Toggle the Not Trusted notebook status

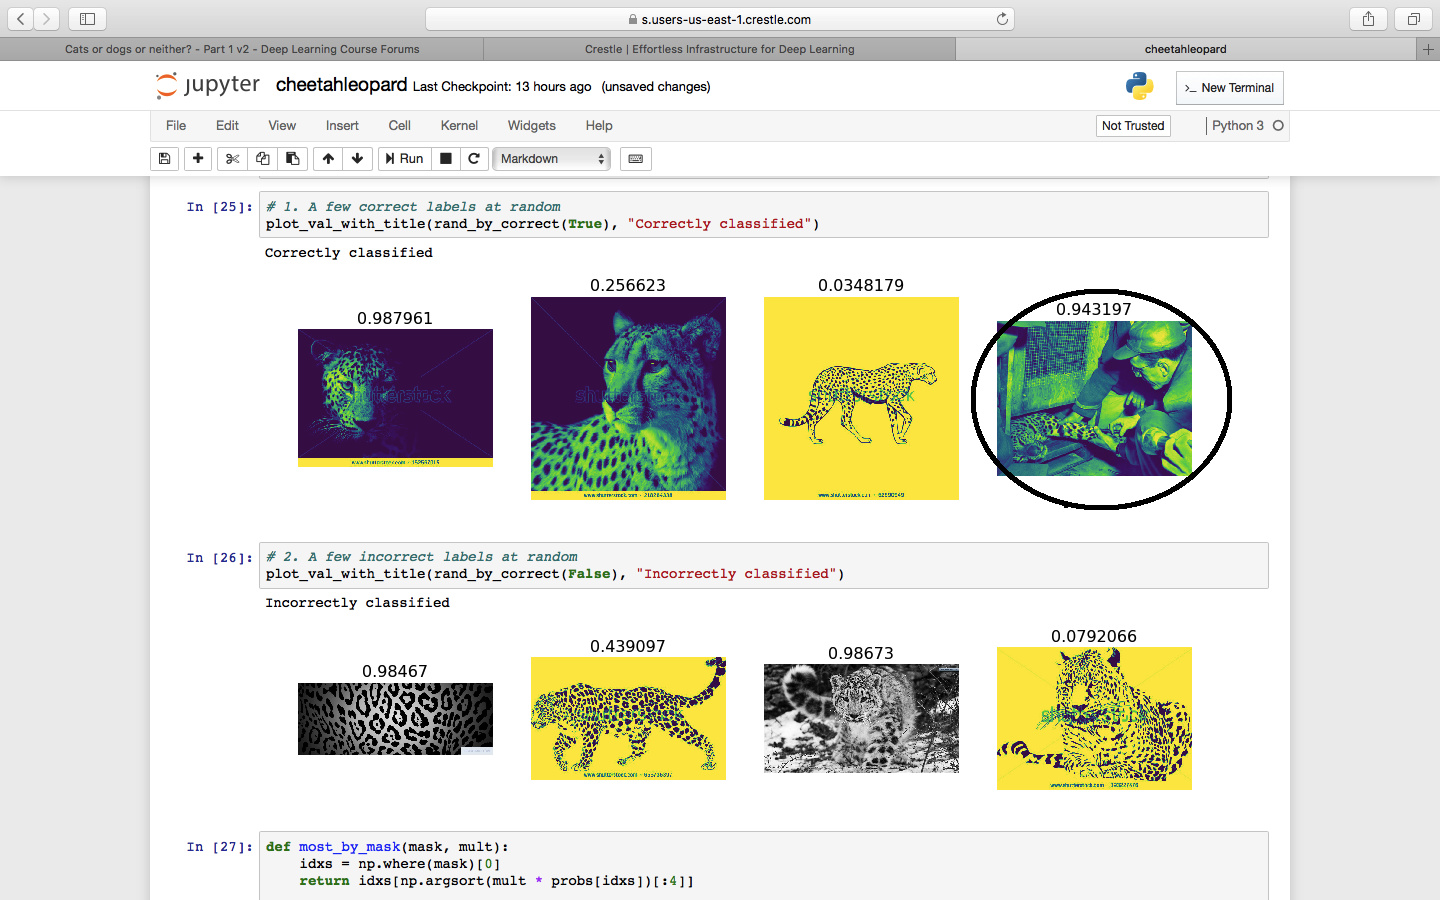tap(1132, 126)
